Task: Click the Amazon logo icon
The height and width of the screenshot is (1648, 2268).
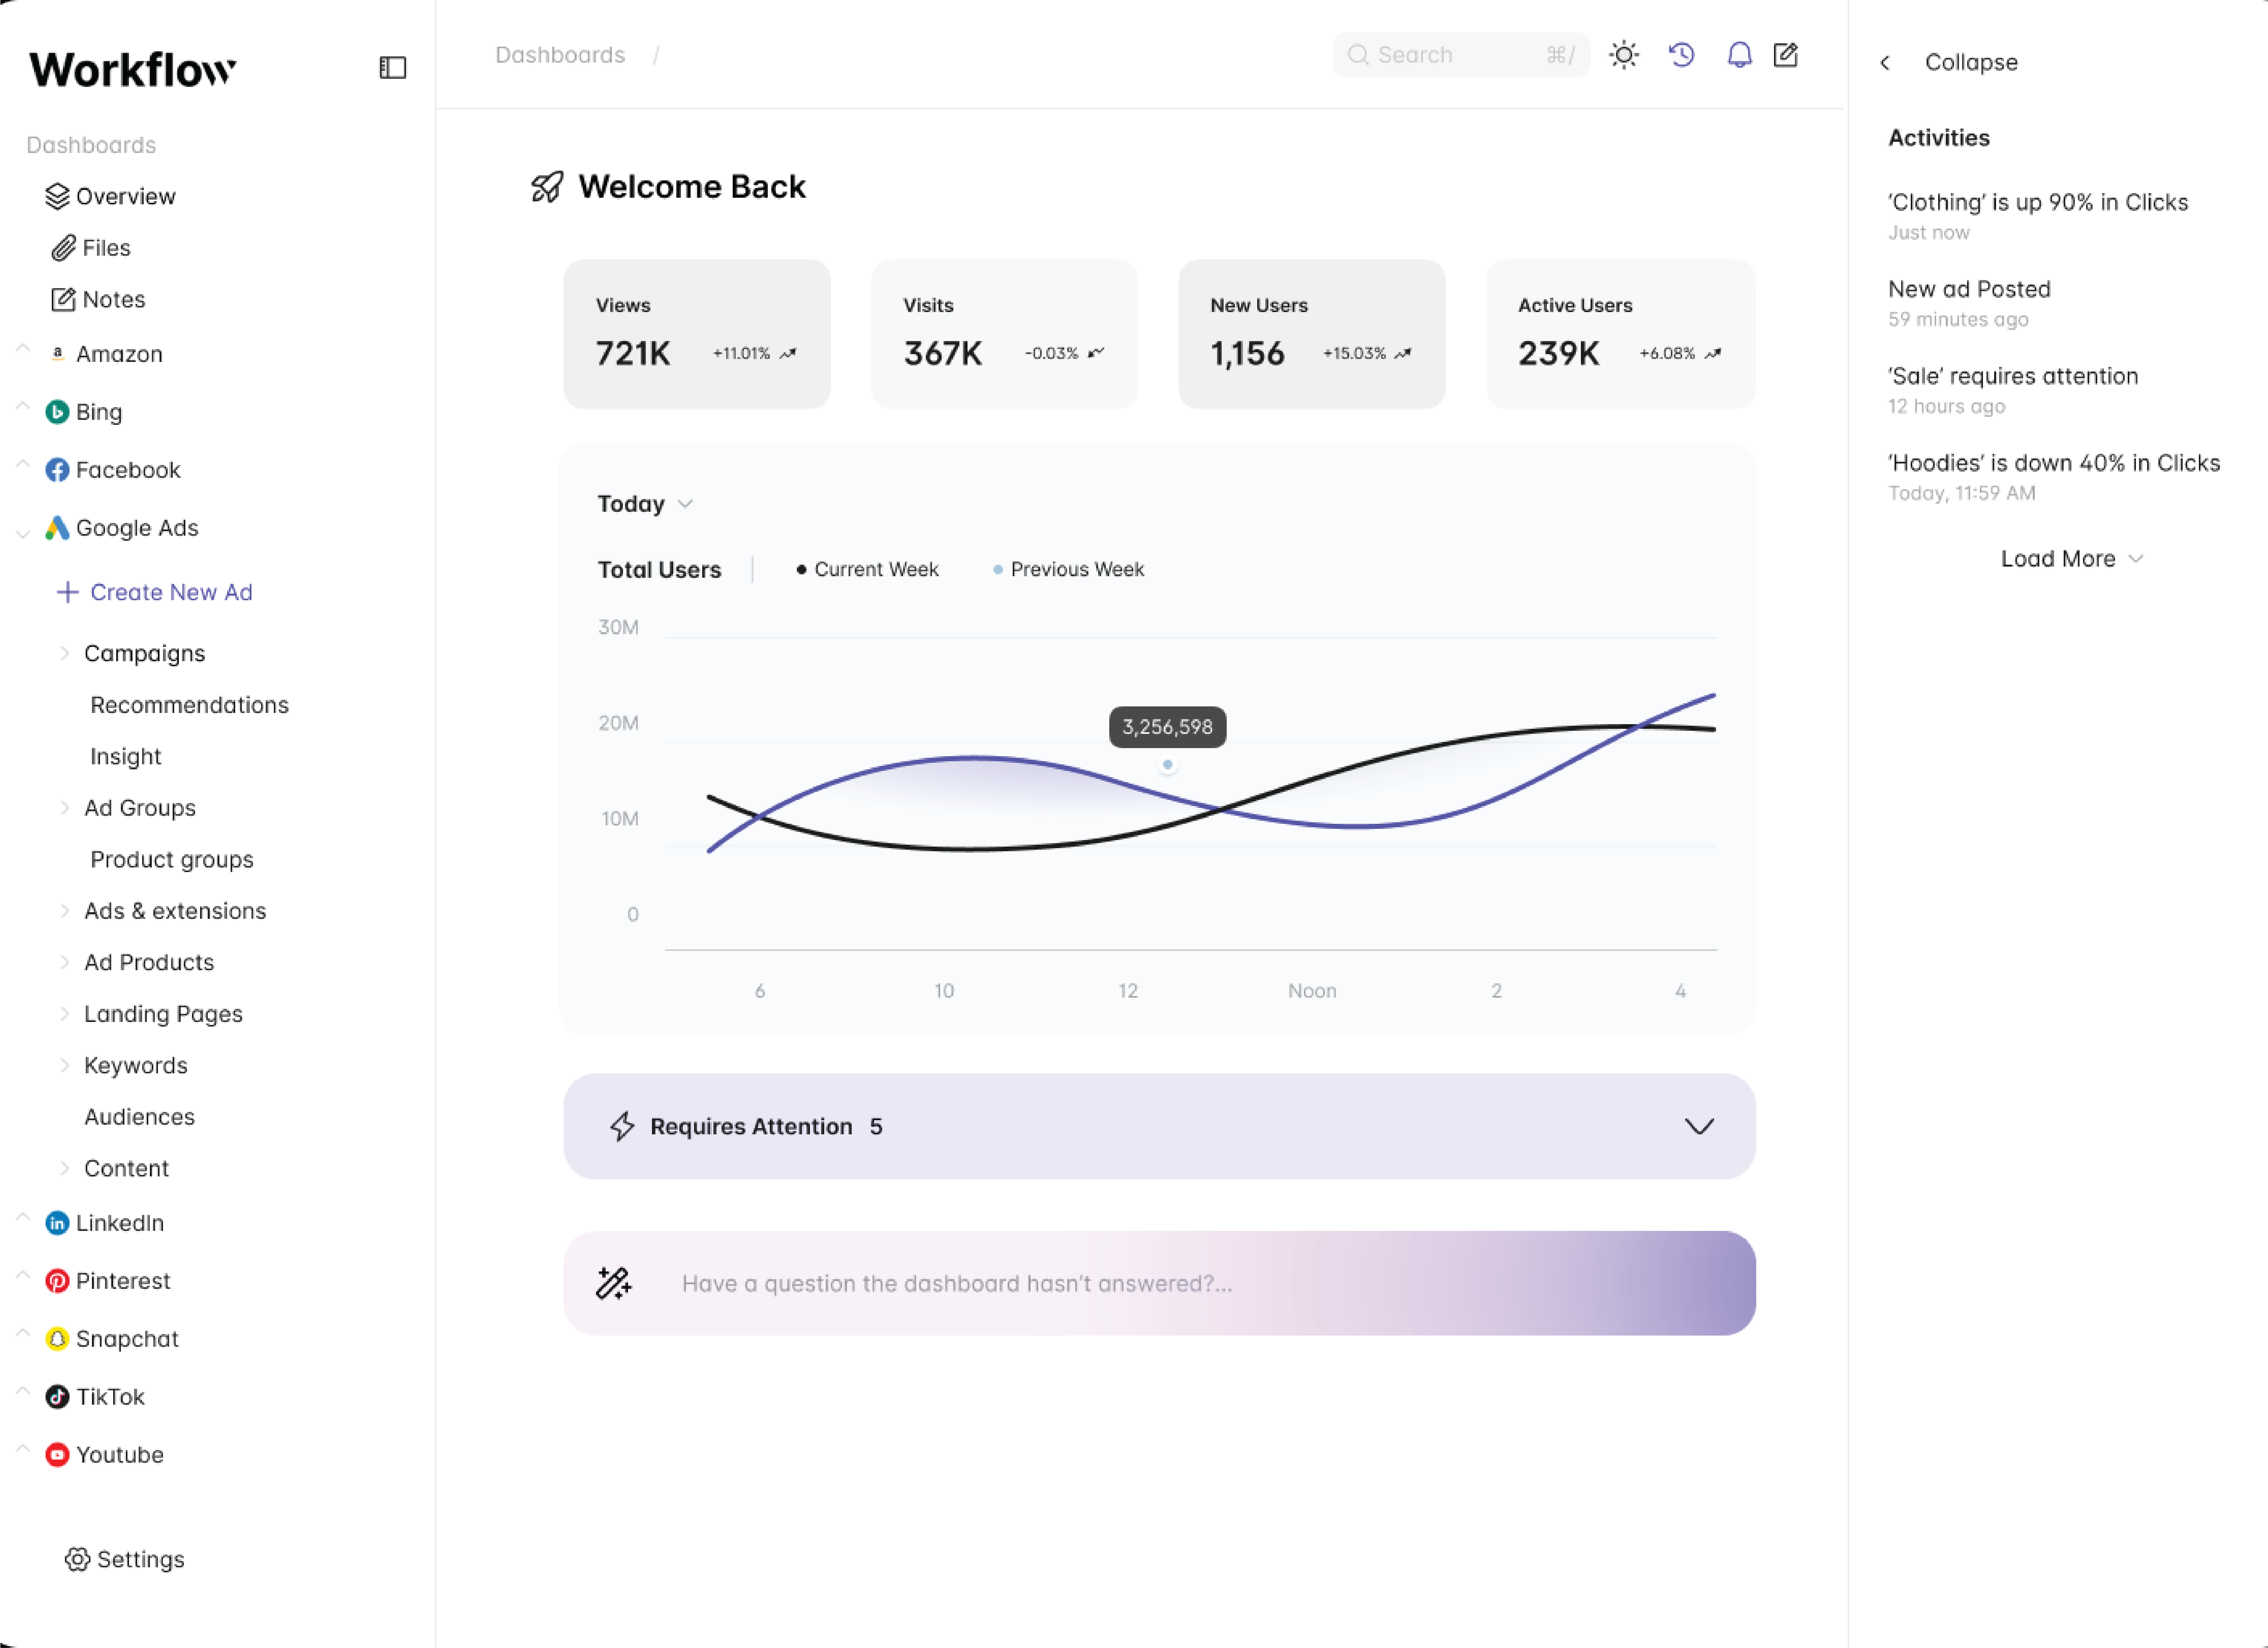Action: pos(58,353)
